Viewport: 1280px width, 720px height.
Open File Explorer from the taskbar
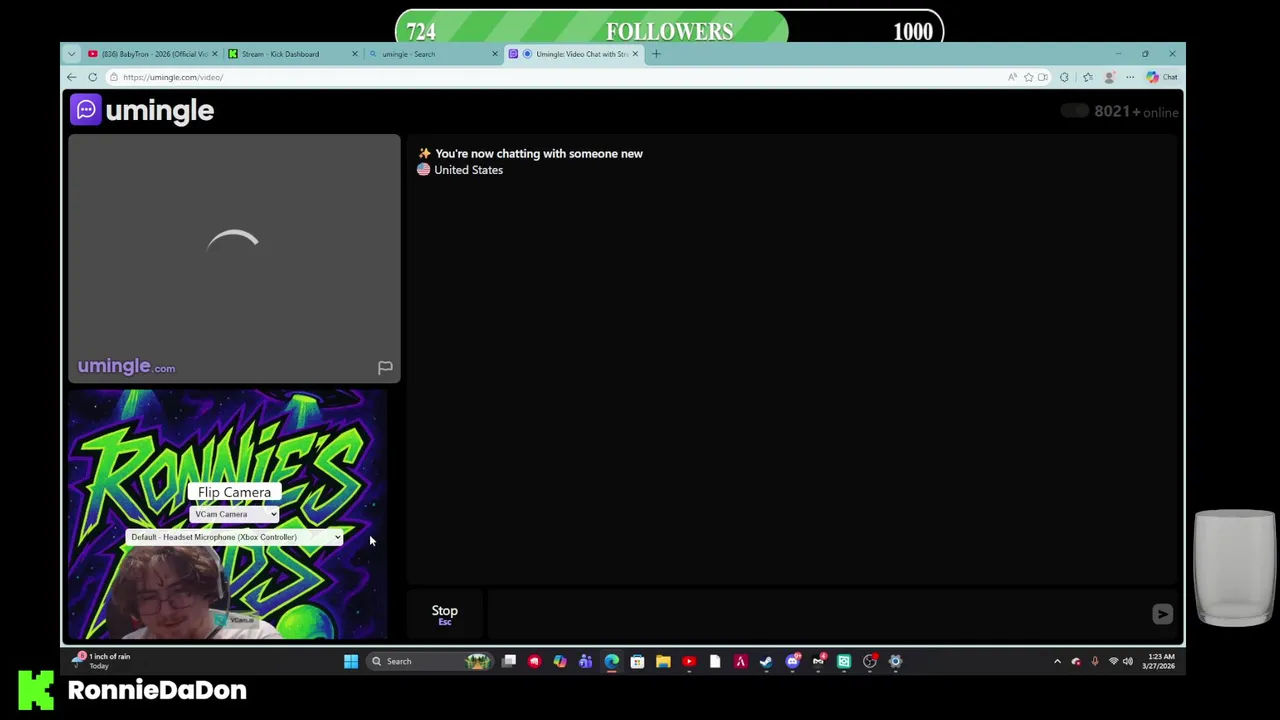coord(663,661)
